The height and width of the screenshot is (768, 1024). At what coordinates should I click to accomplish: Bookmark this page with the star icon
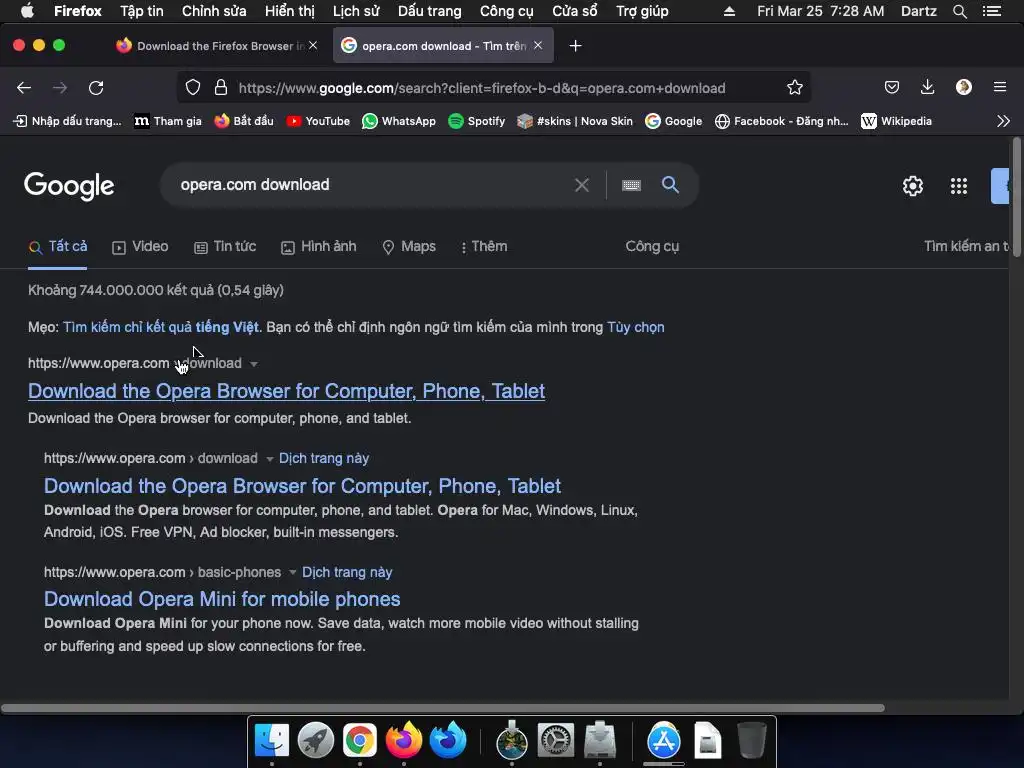pos(794,88)
